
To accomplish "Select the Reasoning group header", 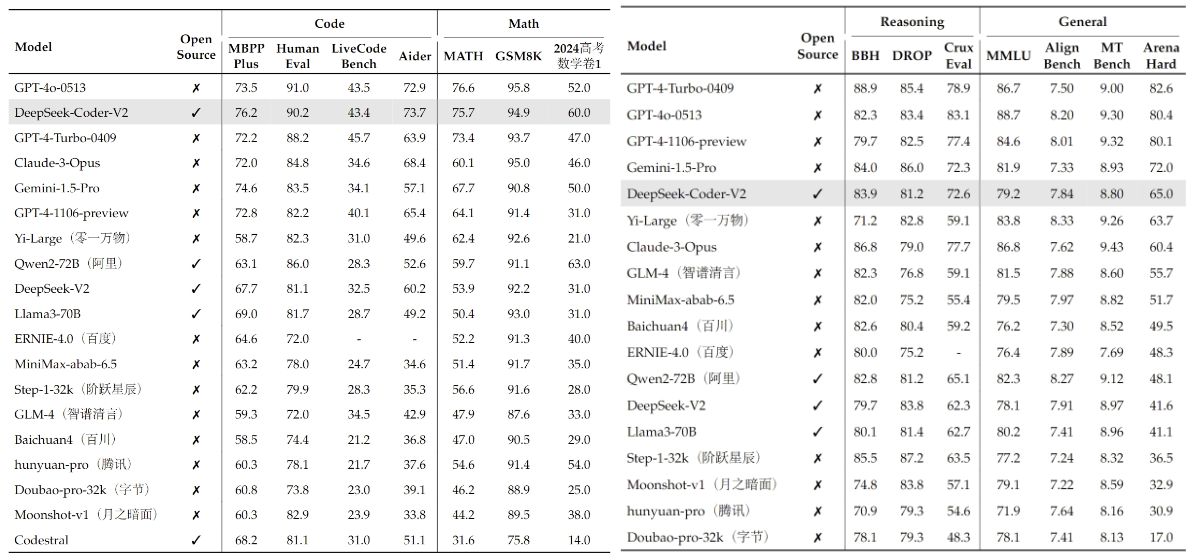I will click(911, 21).
